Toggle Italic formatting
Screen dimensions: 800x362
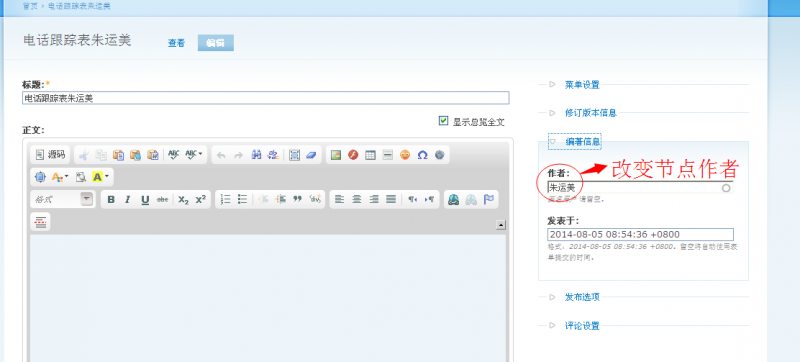[x=128, y=200]
